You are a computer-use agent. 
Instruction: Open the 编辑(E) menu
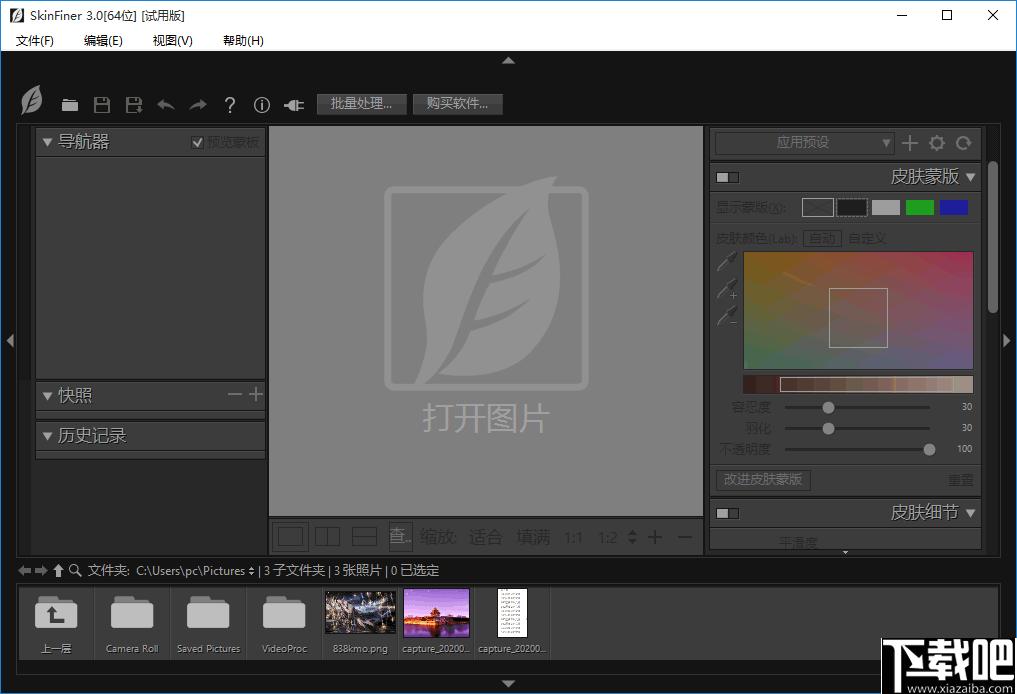tap(103, 40)
